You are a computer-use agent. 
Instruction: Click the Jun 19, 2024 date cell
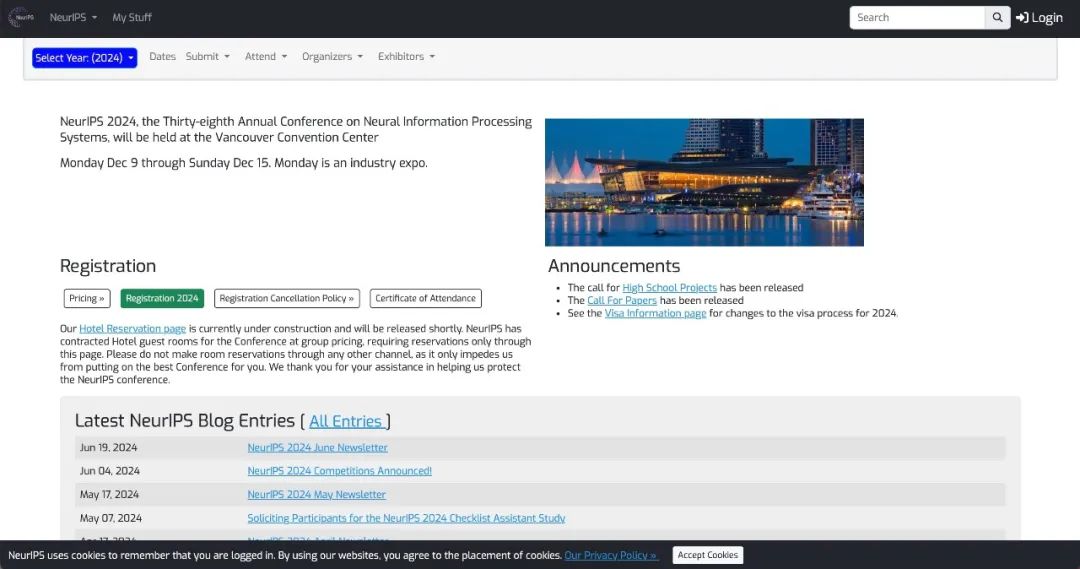(x=108, y=448)
